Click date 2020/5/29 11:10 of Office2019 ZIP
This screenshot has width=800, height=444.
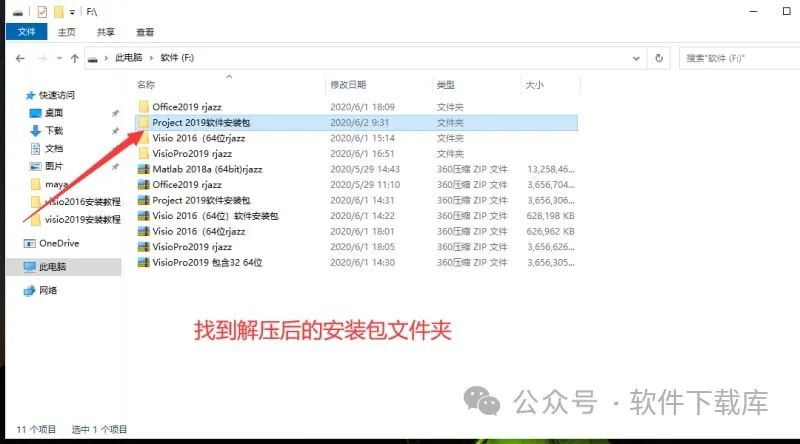[x=365, y=185]
